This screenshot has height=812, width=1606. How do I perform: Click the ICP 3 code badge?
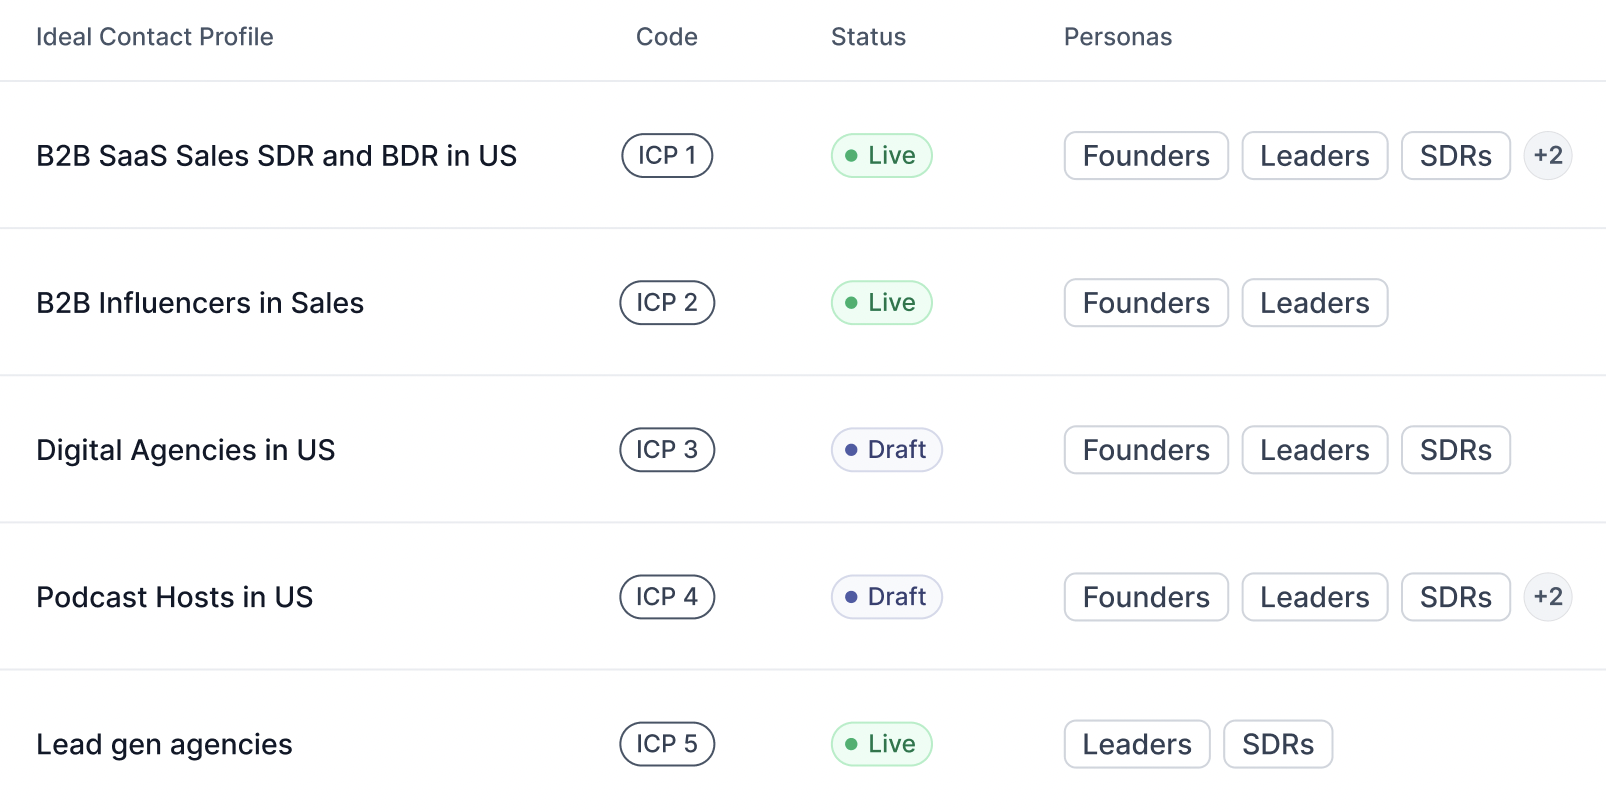pyautogui.click(x=667, y=450)
